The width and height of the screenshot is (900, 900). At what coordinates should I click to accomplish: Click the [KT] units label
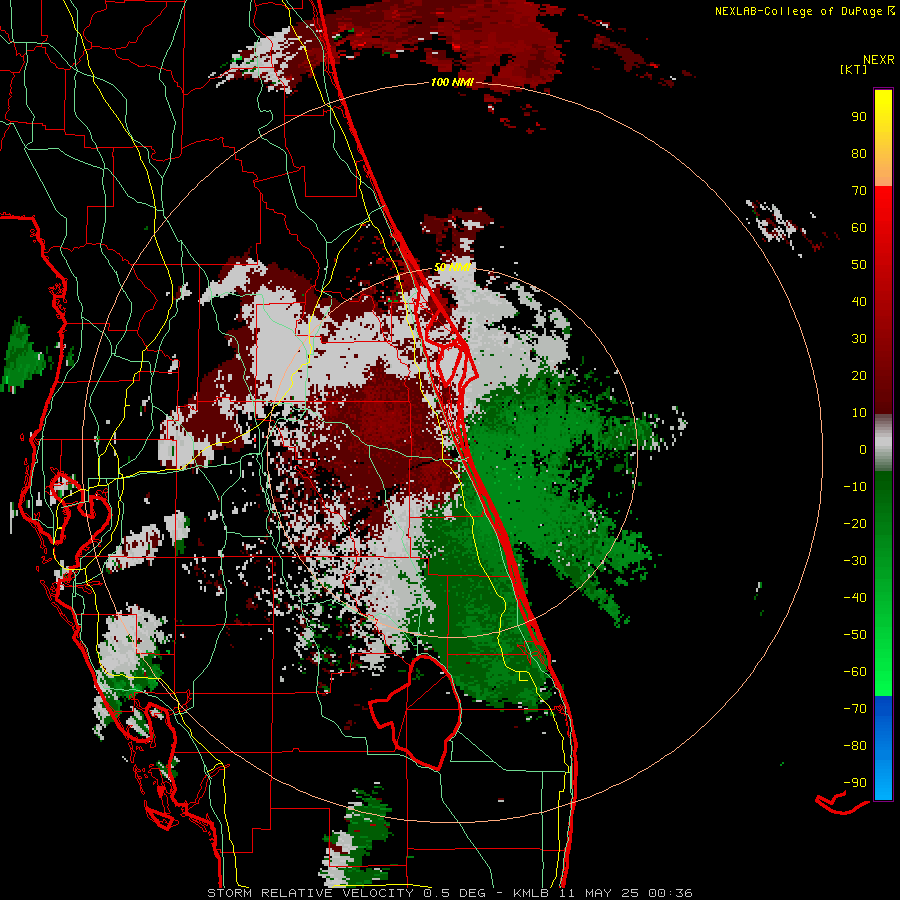click(854, 69)
